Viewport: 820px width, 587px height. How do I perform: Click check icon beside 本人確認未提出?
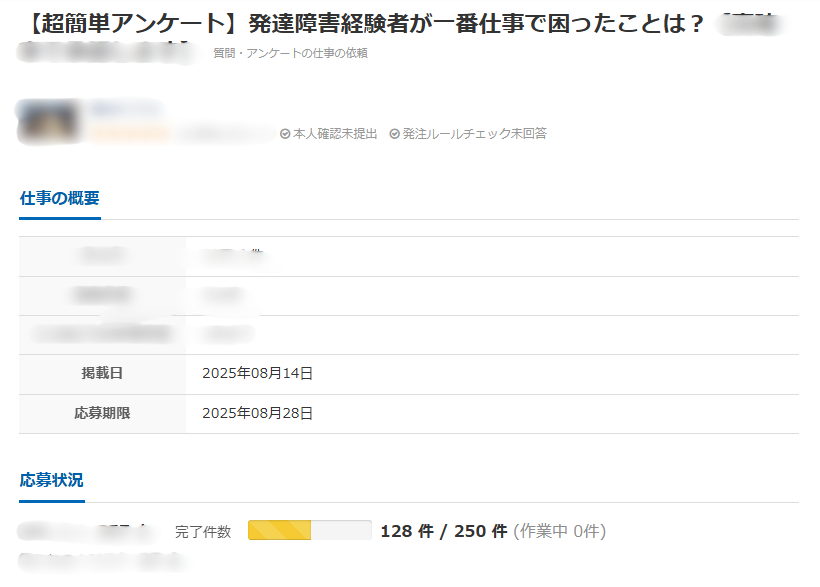pyautogui.click(x=285, y=134)
